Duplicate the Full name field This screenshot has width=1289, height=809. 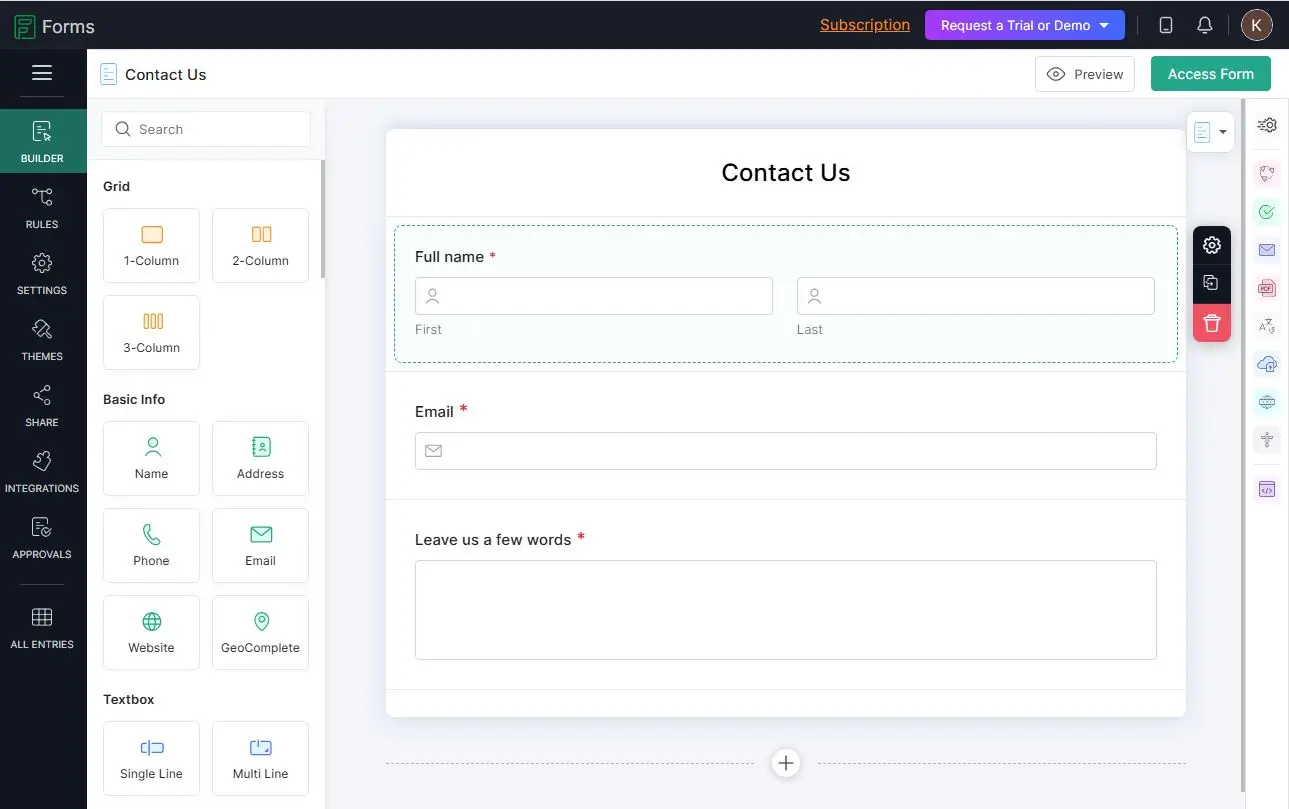click(x=1211, y=283)
